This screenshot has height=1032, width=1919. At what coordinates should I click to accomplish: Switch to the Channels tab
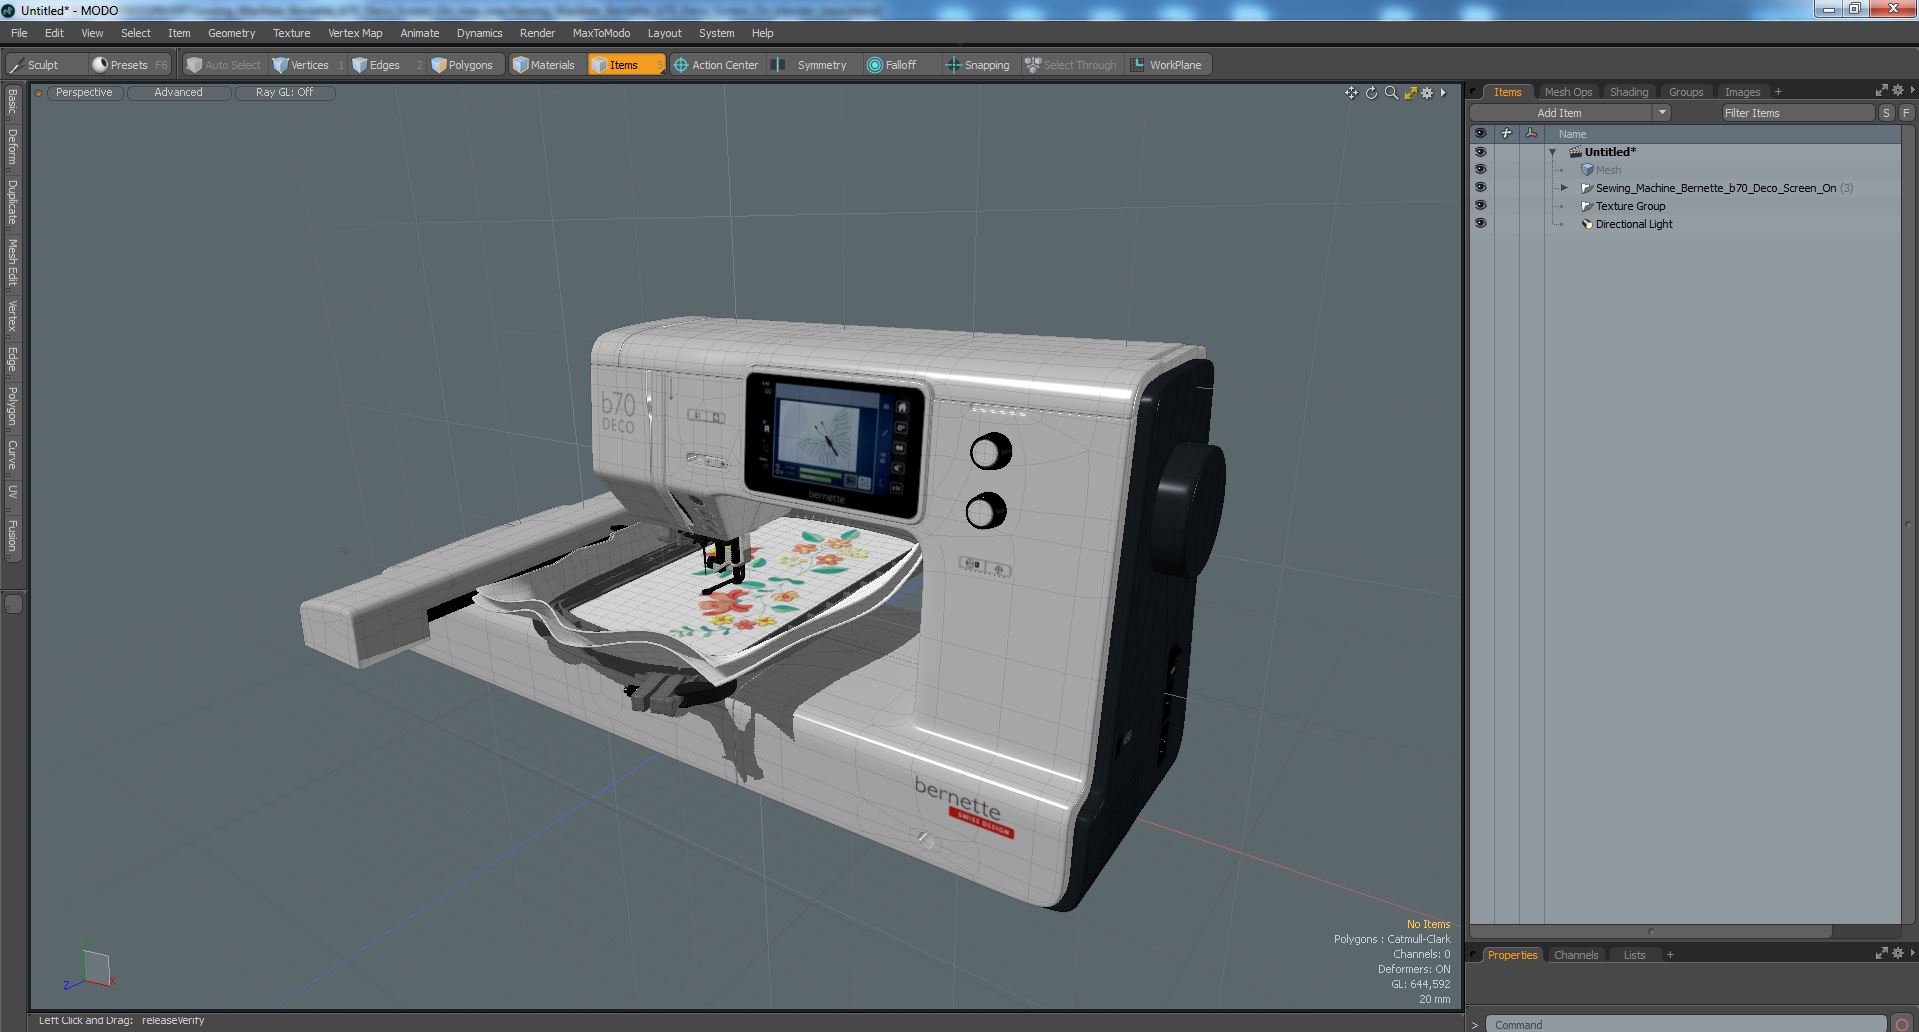click(x=1575, y=955)
